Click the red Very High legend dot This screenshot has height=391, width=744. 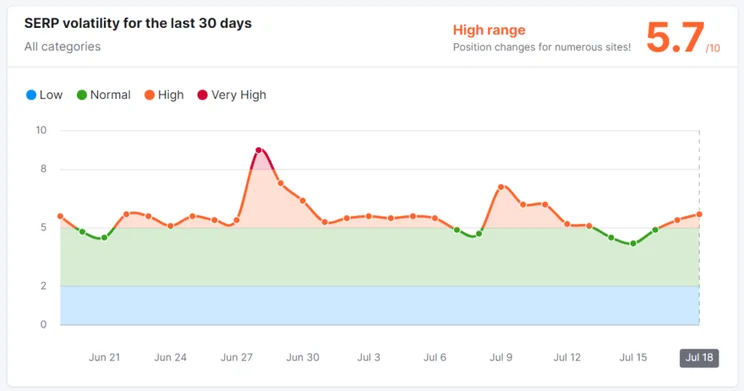[203, 95]
